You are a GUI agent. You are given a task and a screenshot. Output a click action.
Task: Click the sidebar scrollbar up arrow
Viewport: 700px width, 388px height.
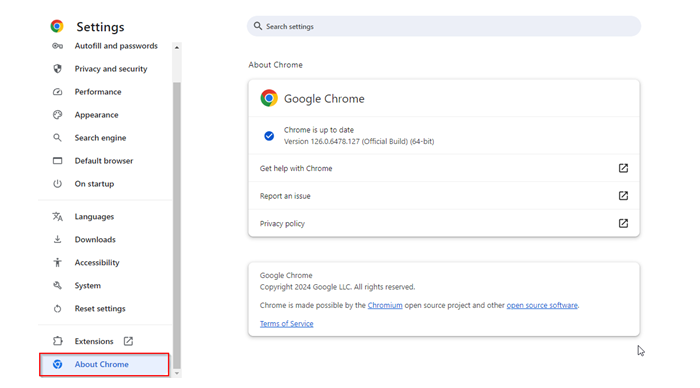pyautogui.click(x=177, y=47)
